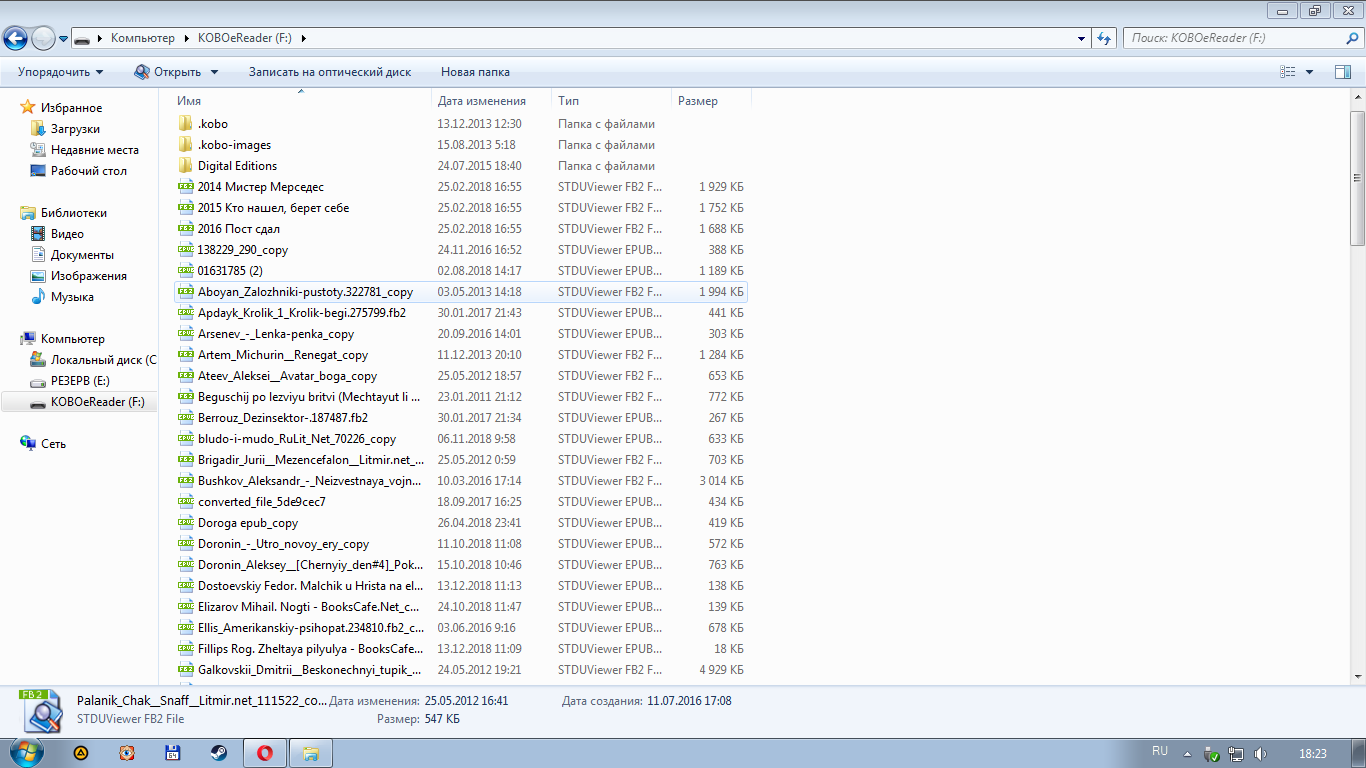
Task: Toggle the preview pane button
Action: click(x=1342, y=72)
